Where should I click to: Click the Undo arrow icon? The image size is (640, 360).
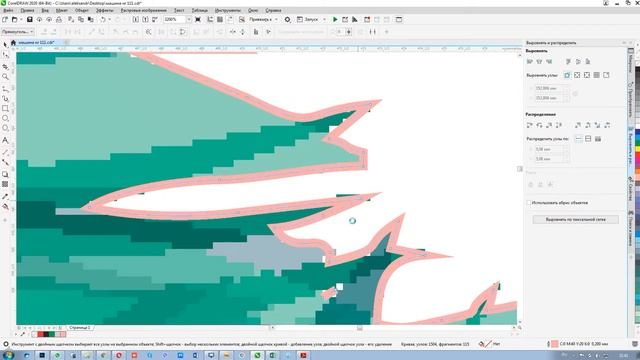[x=103, y=19]
